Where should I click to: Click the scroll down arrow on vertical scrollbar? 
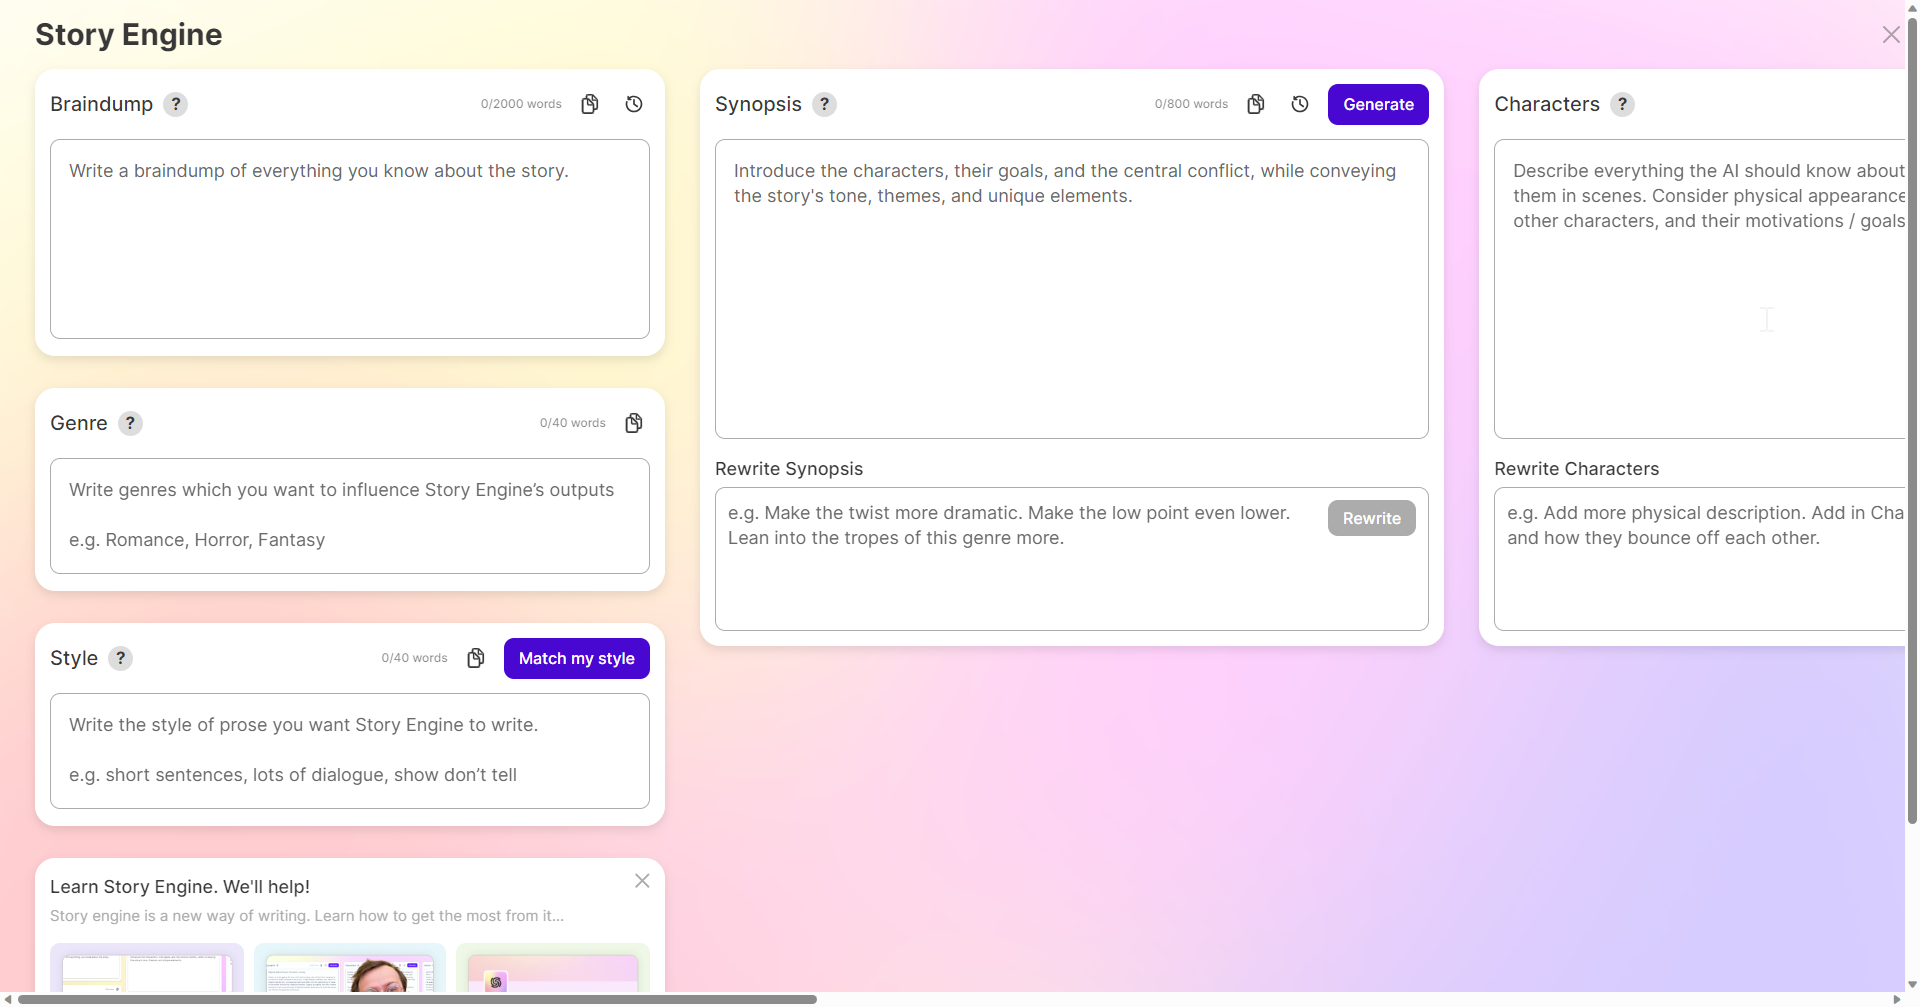coord(1912,985)
